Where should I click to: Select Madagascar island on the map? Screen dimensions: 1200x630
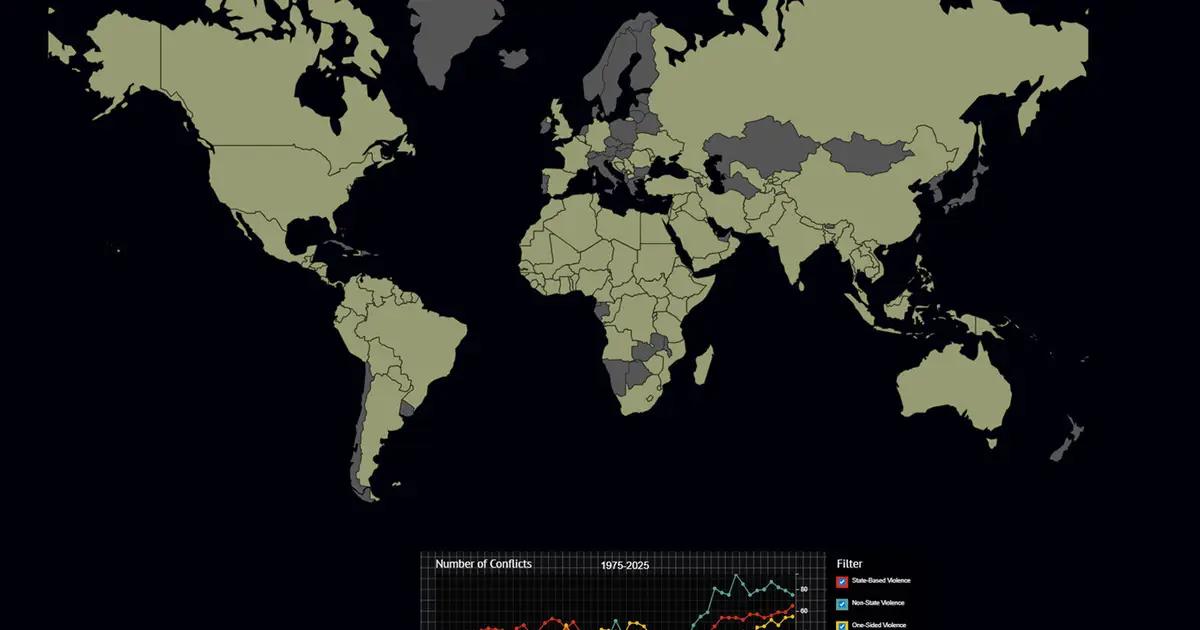coord(702,365)
